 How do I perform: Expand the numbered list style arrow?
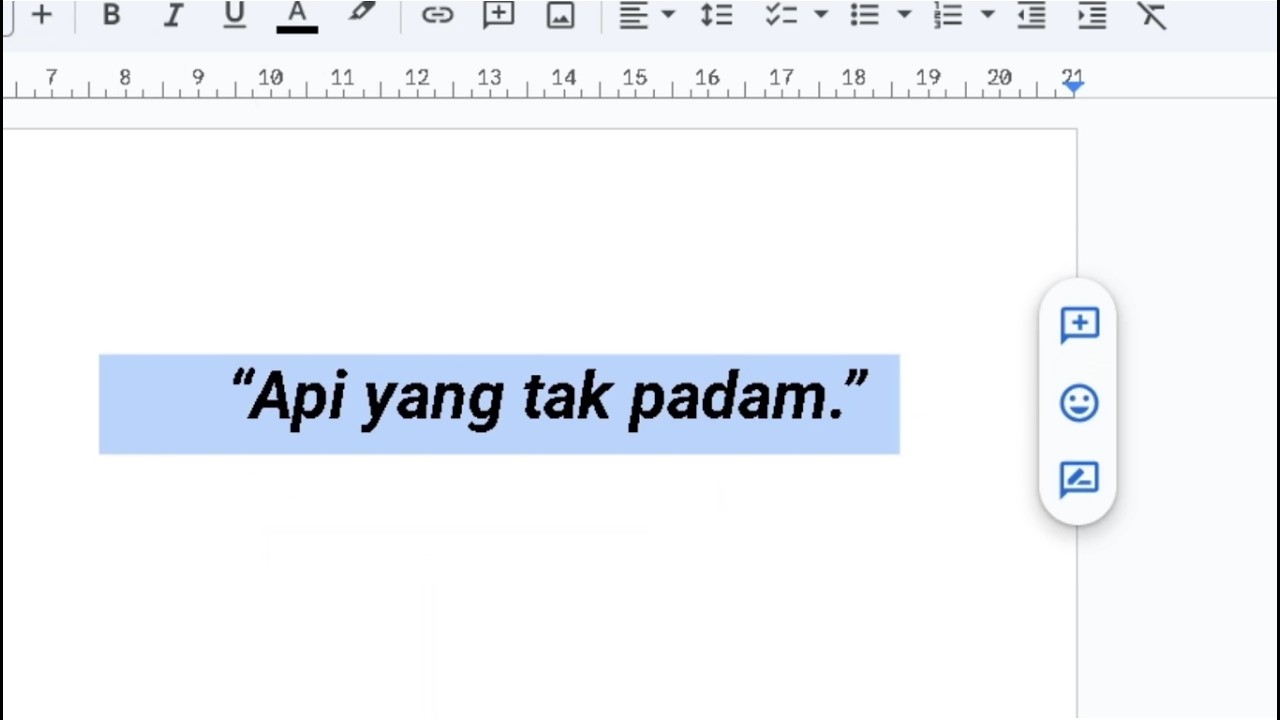[987, 15]
